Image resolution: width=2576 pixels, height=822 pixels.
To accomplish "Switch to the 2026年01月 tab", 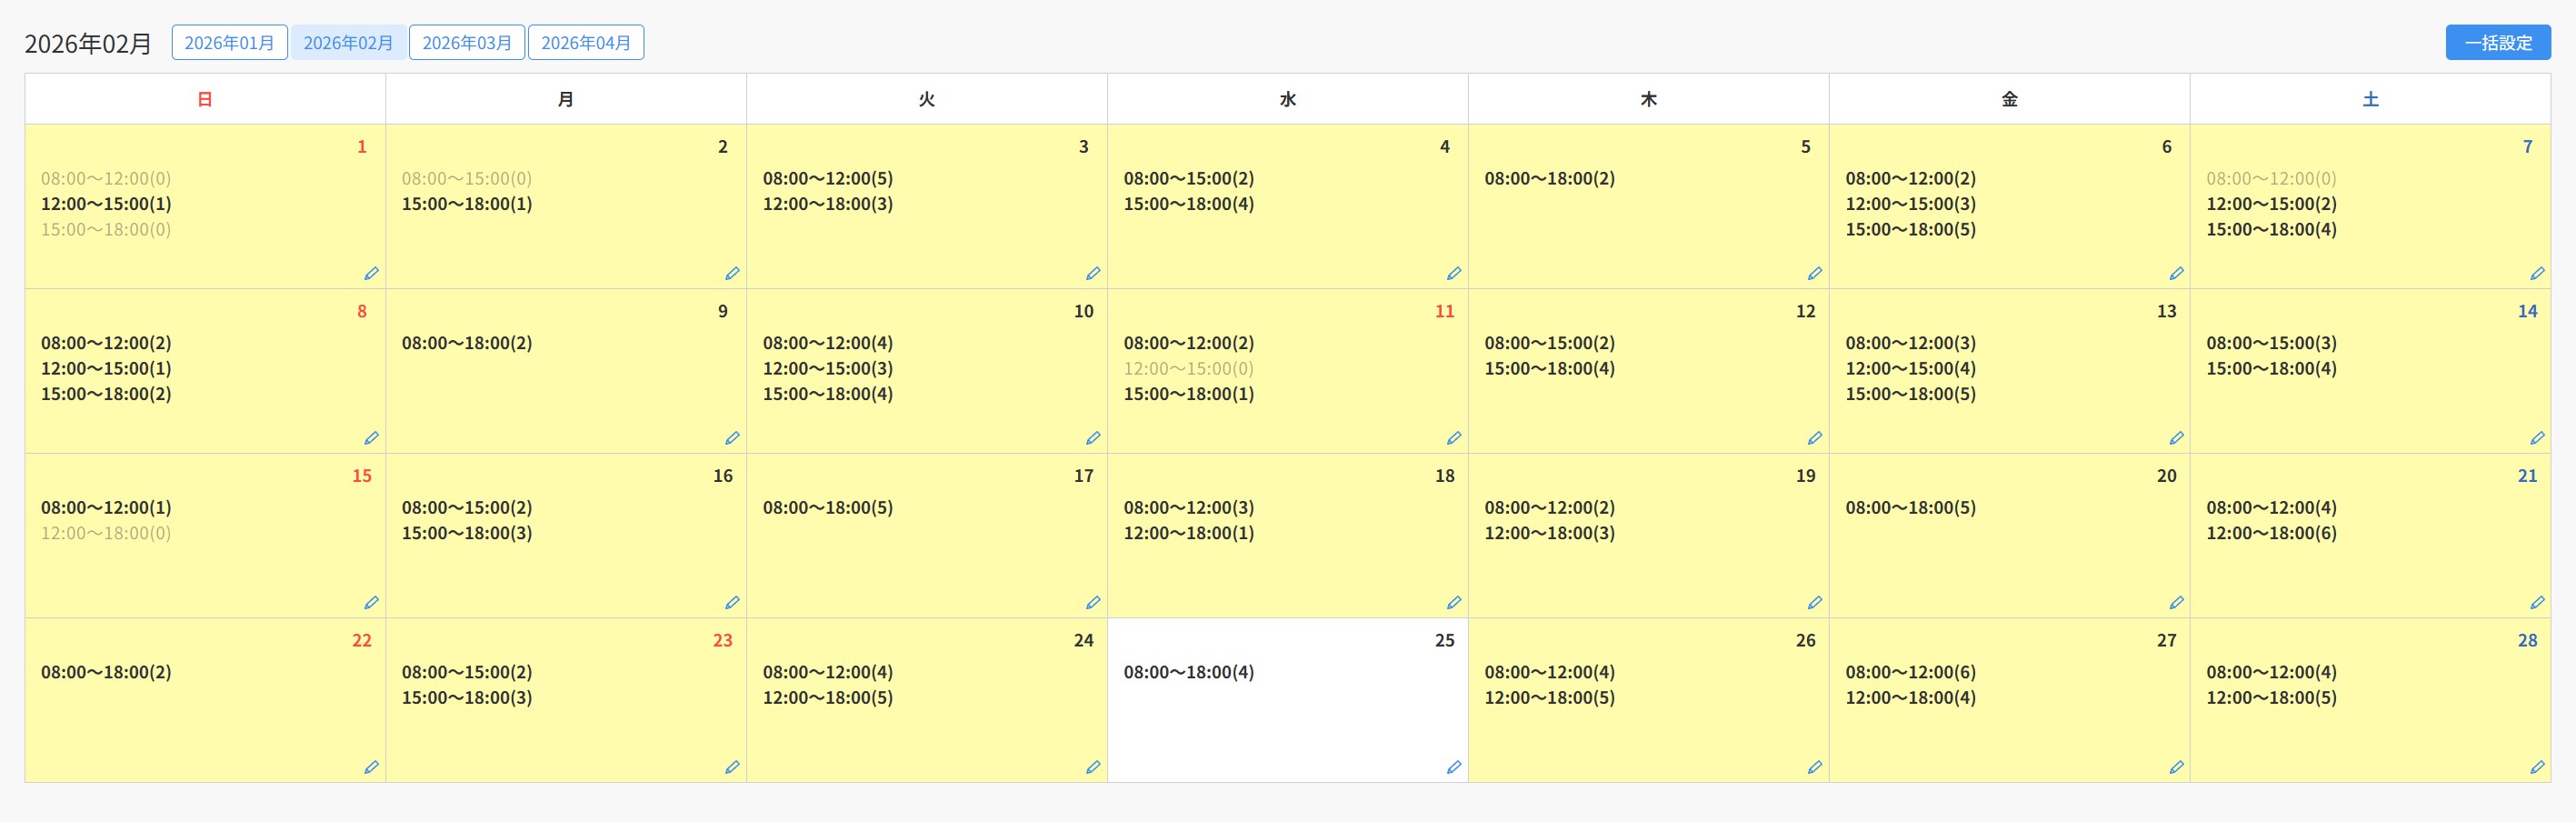I will pyautogui.click(x=229, y=43).
